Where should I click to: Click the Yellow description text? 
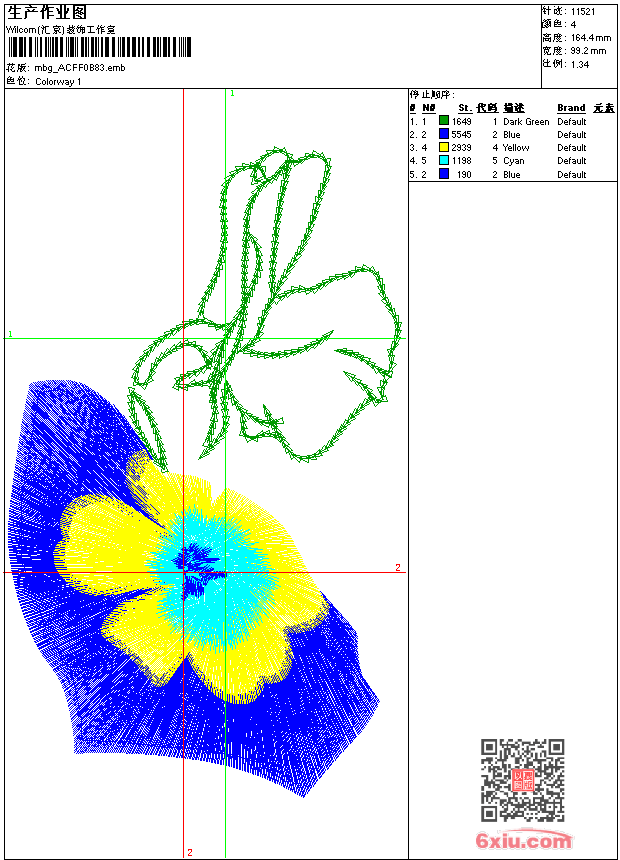[516, 148]
